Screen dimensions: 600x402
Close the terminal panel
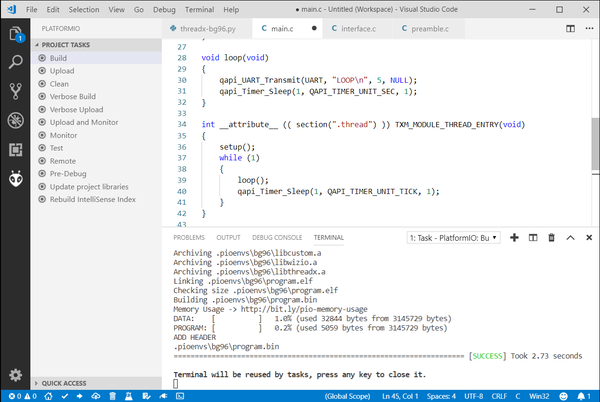[x=589, y=238]
